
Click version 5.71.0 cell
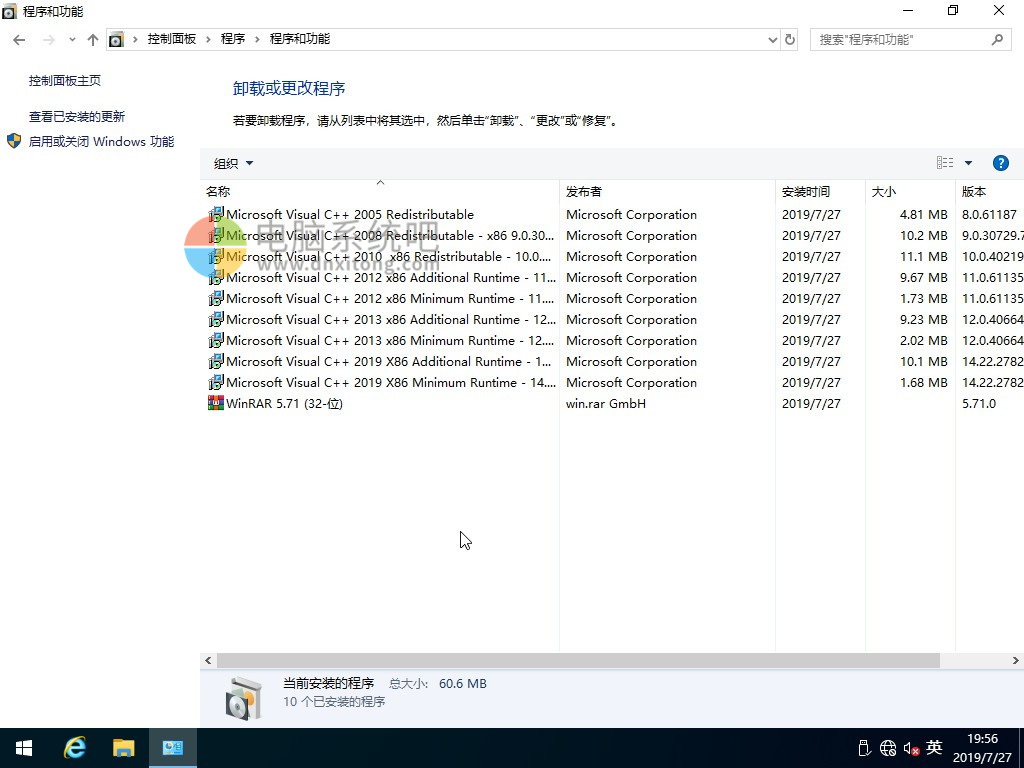(x=979, y=403)
